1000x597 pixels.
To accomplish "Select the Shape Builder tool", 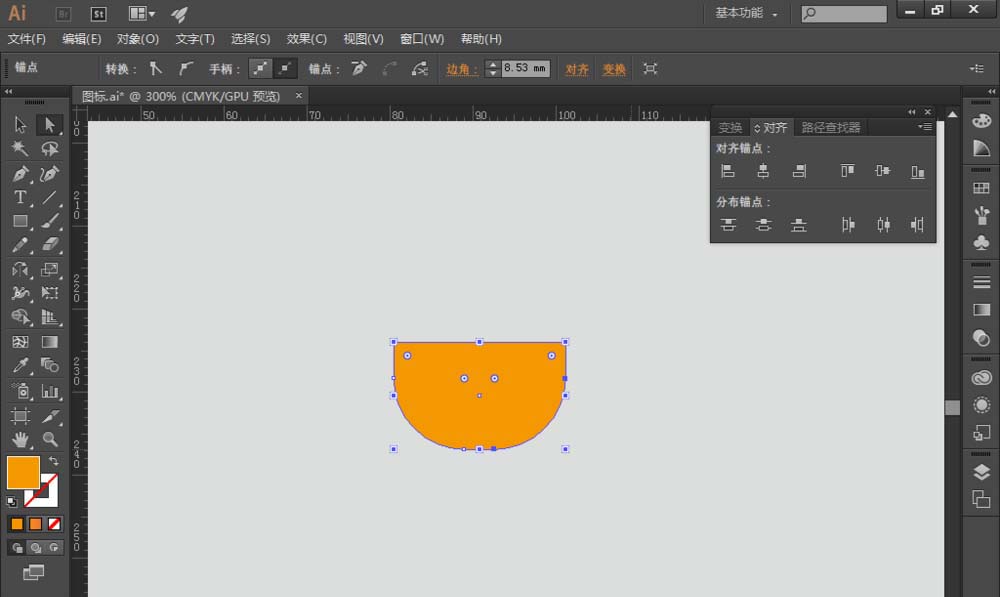I will click(x=20, y=317).
